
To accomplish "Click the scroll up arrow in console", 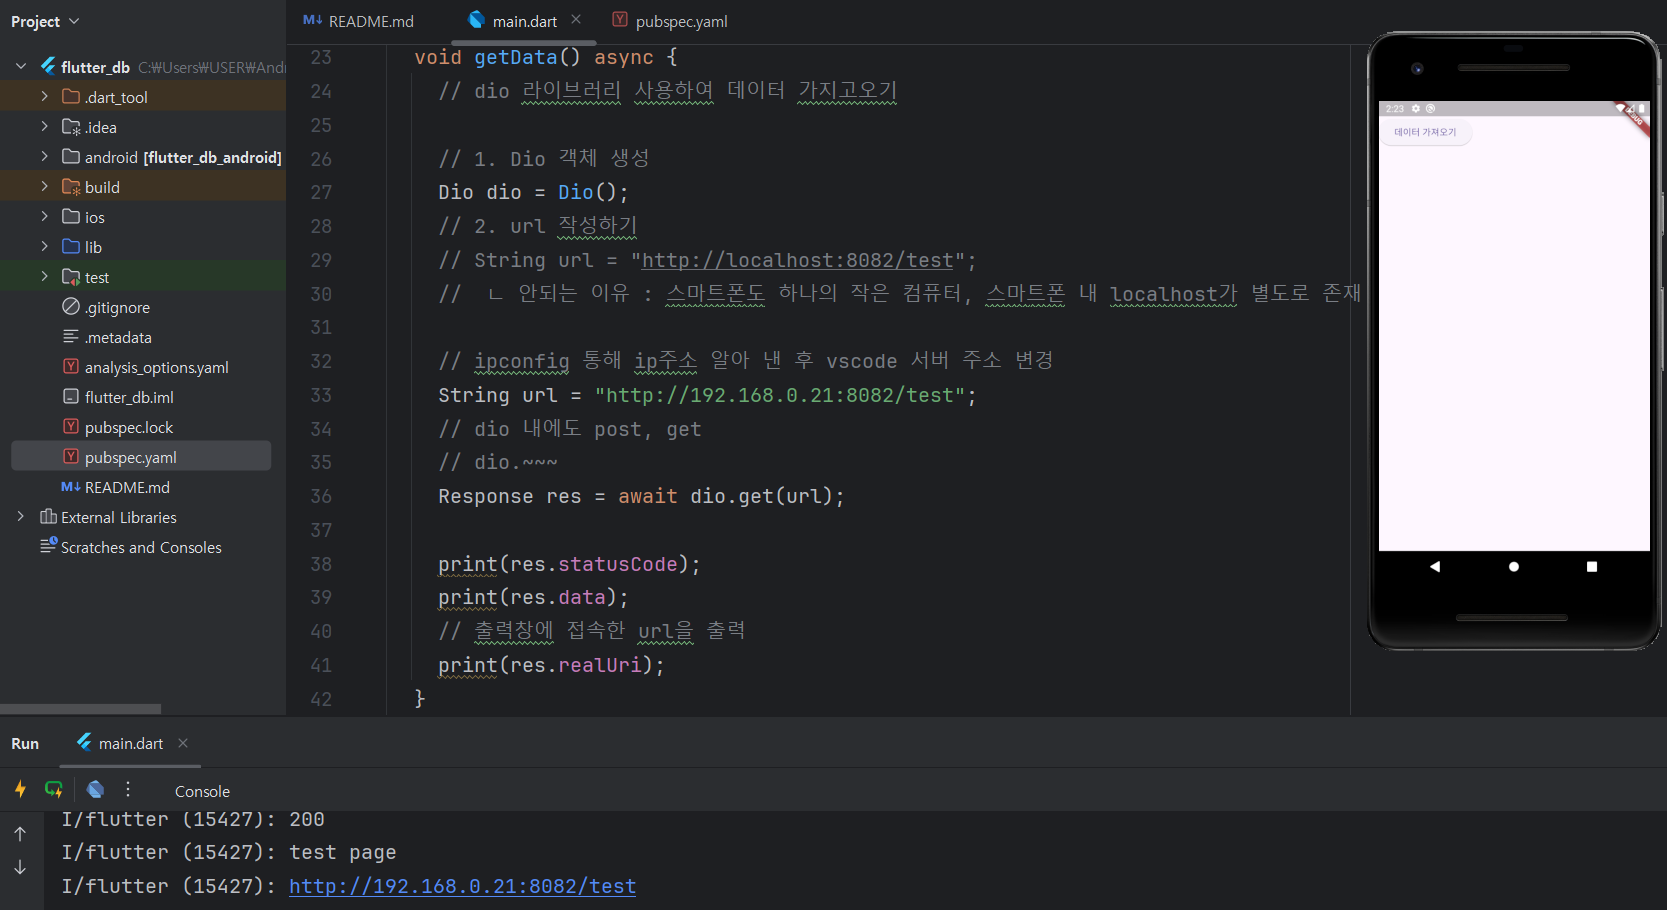I will [20, 834].
